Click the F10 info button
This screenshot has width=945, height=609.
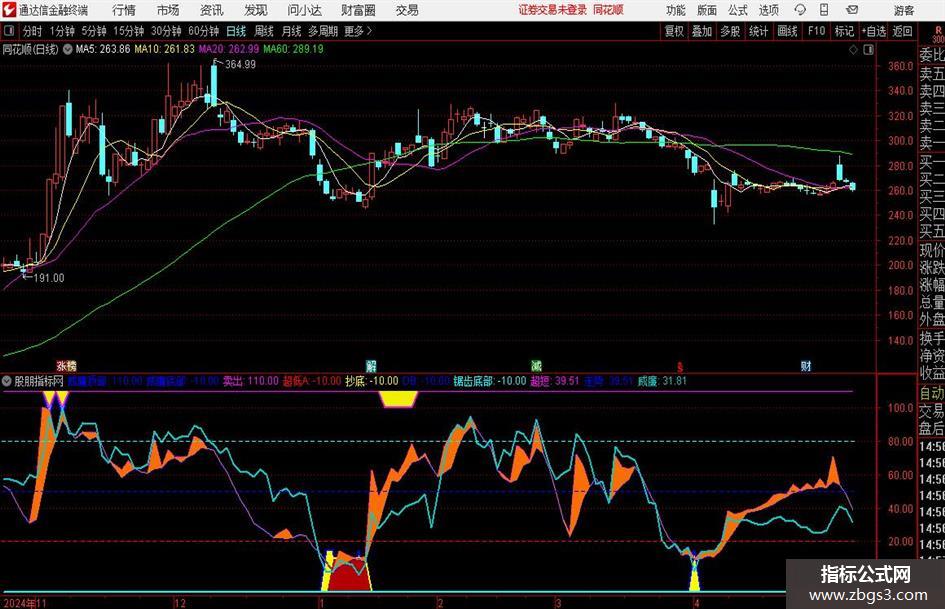point(817,31)
